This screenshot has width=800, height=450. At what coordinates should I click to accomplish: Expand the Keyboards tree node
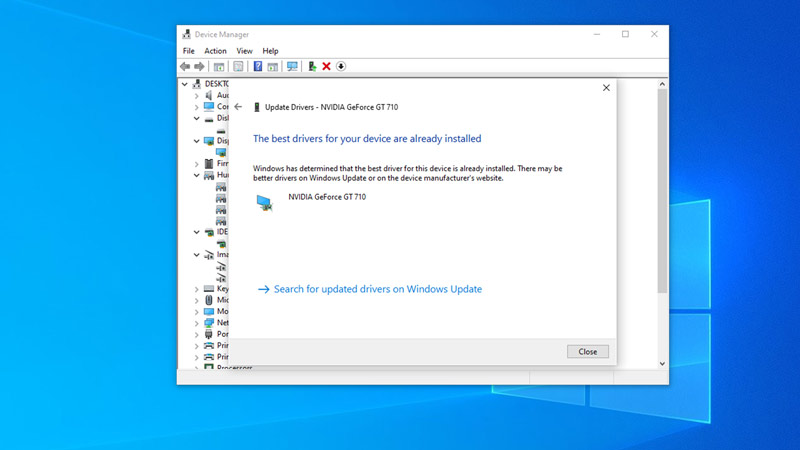(x=196, y=289)
